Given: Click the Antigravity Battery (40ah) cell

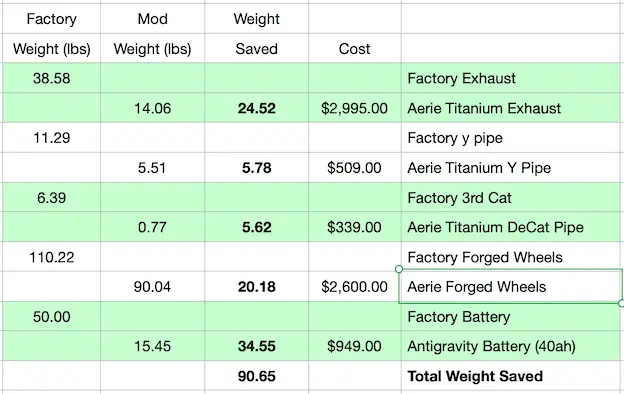Looking at the screenshot, I should pos(512,346).
